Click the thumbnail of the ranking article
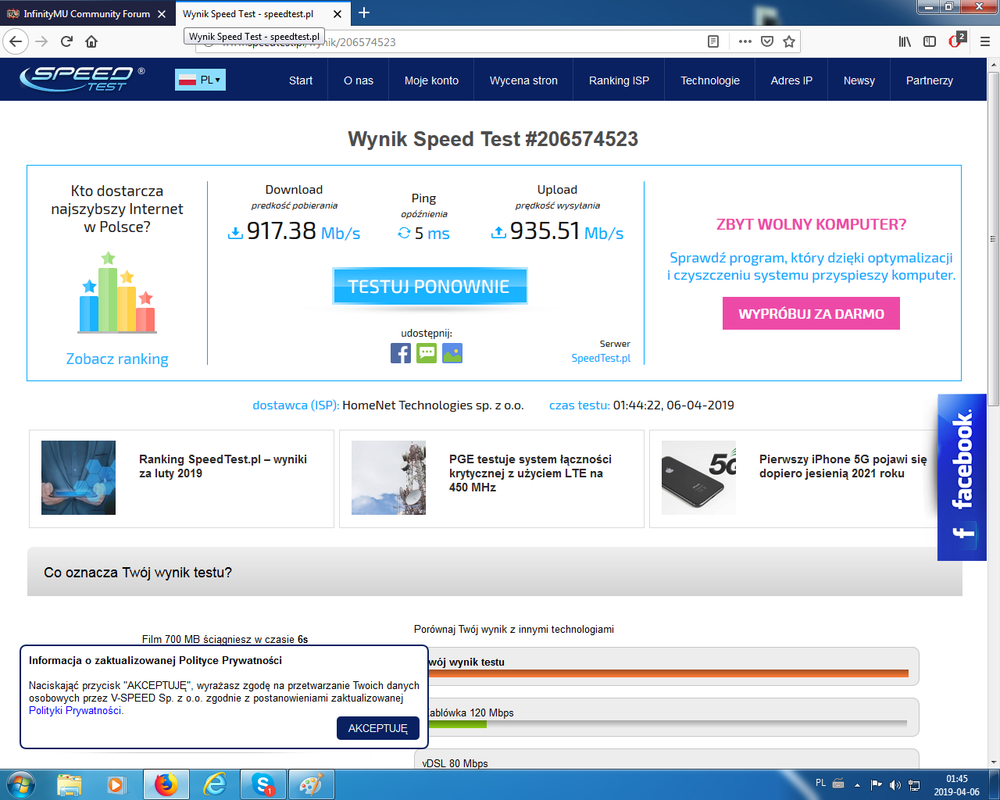1000x800 pixels. (x=78, y=478)
